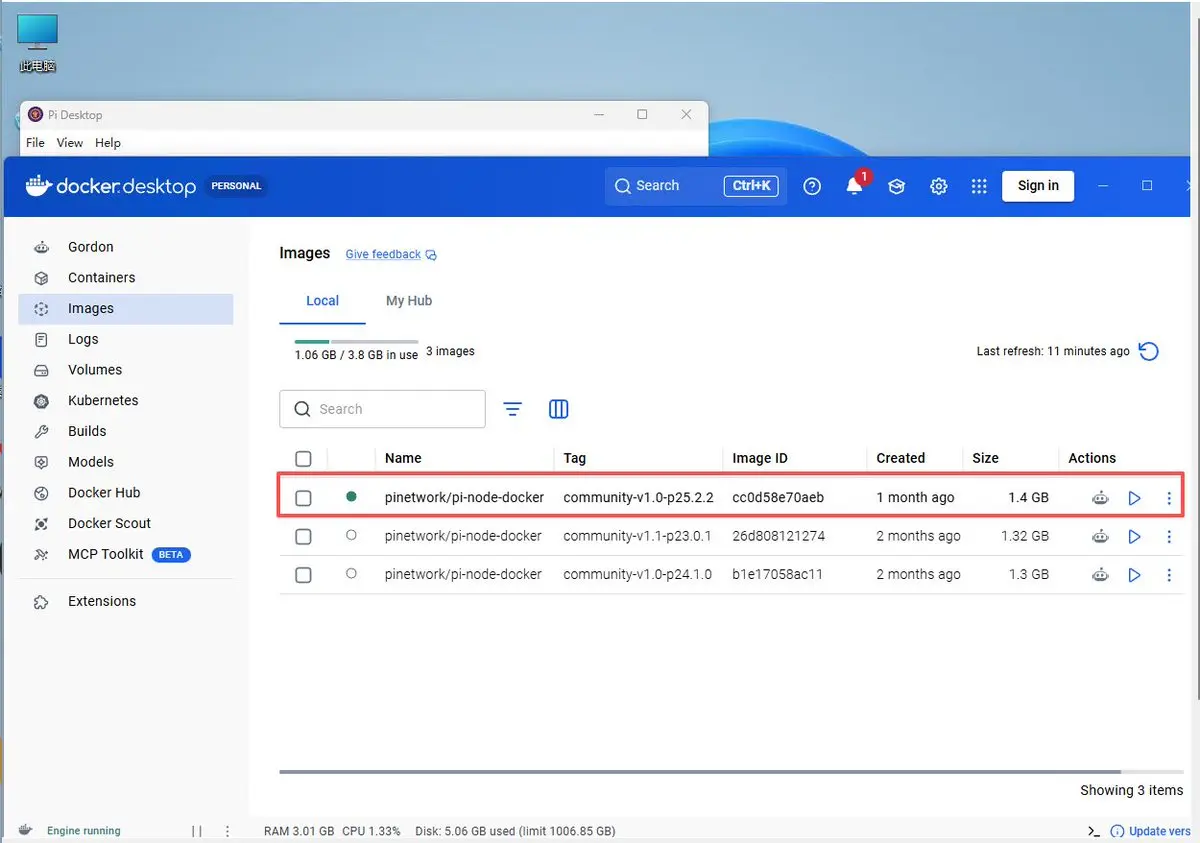
Task: Open the apps grid icon in header
Action: tap(979, 186)
